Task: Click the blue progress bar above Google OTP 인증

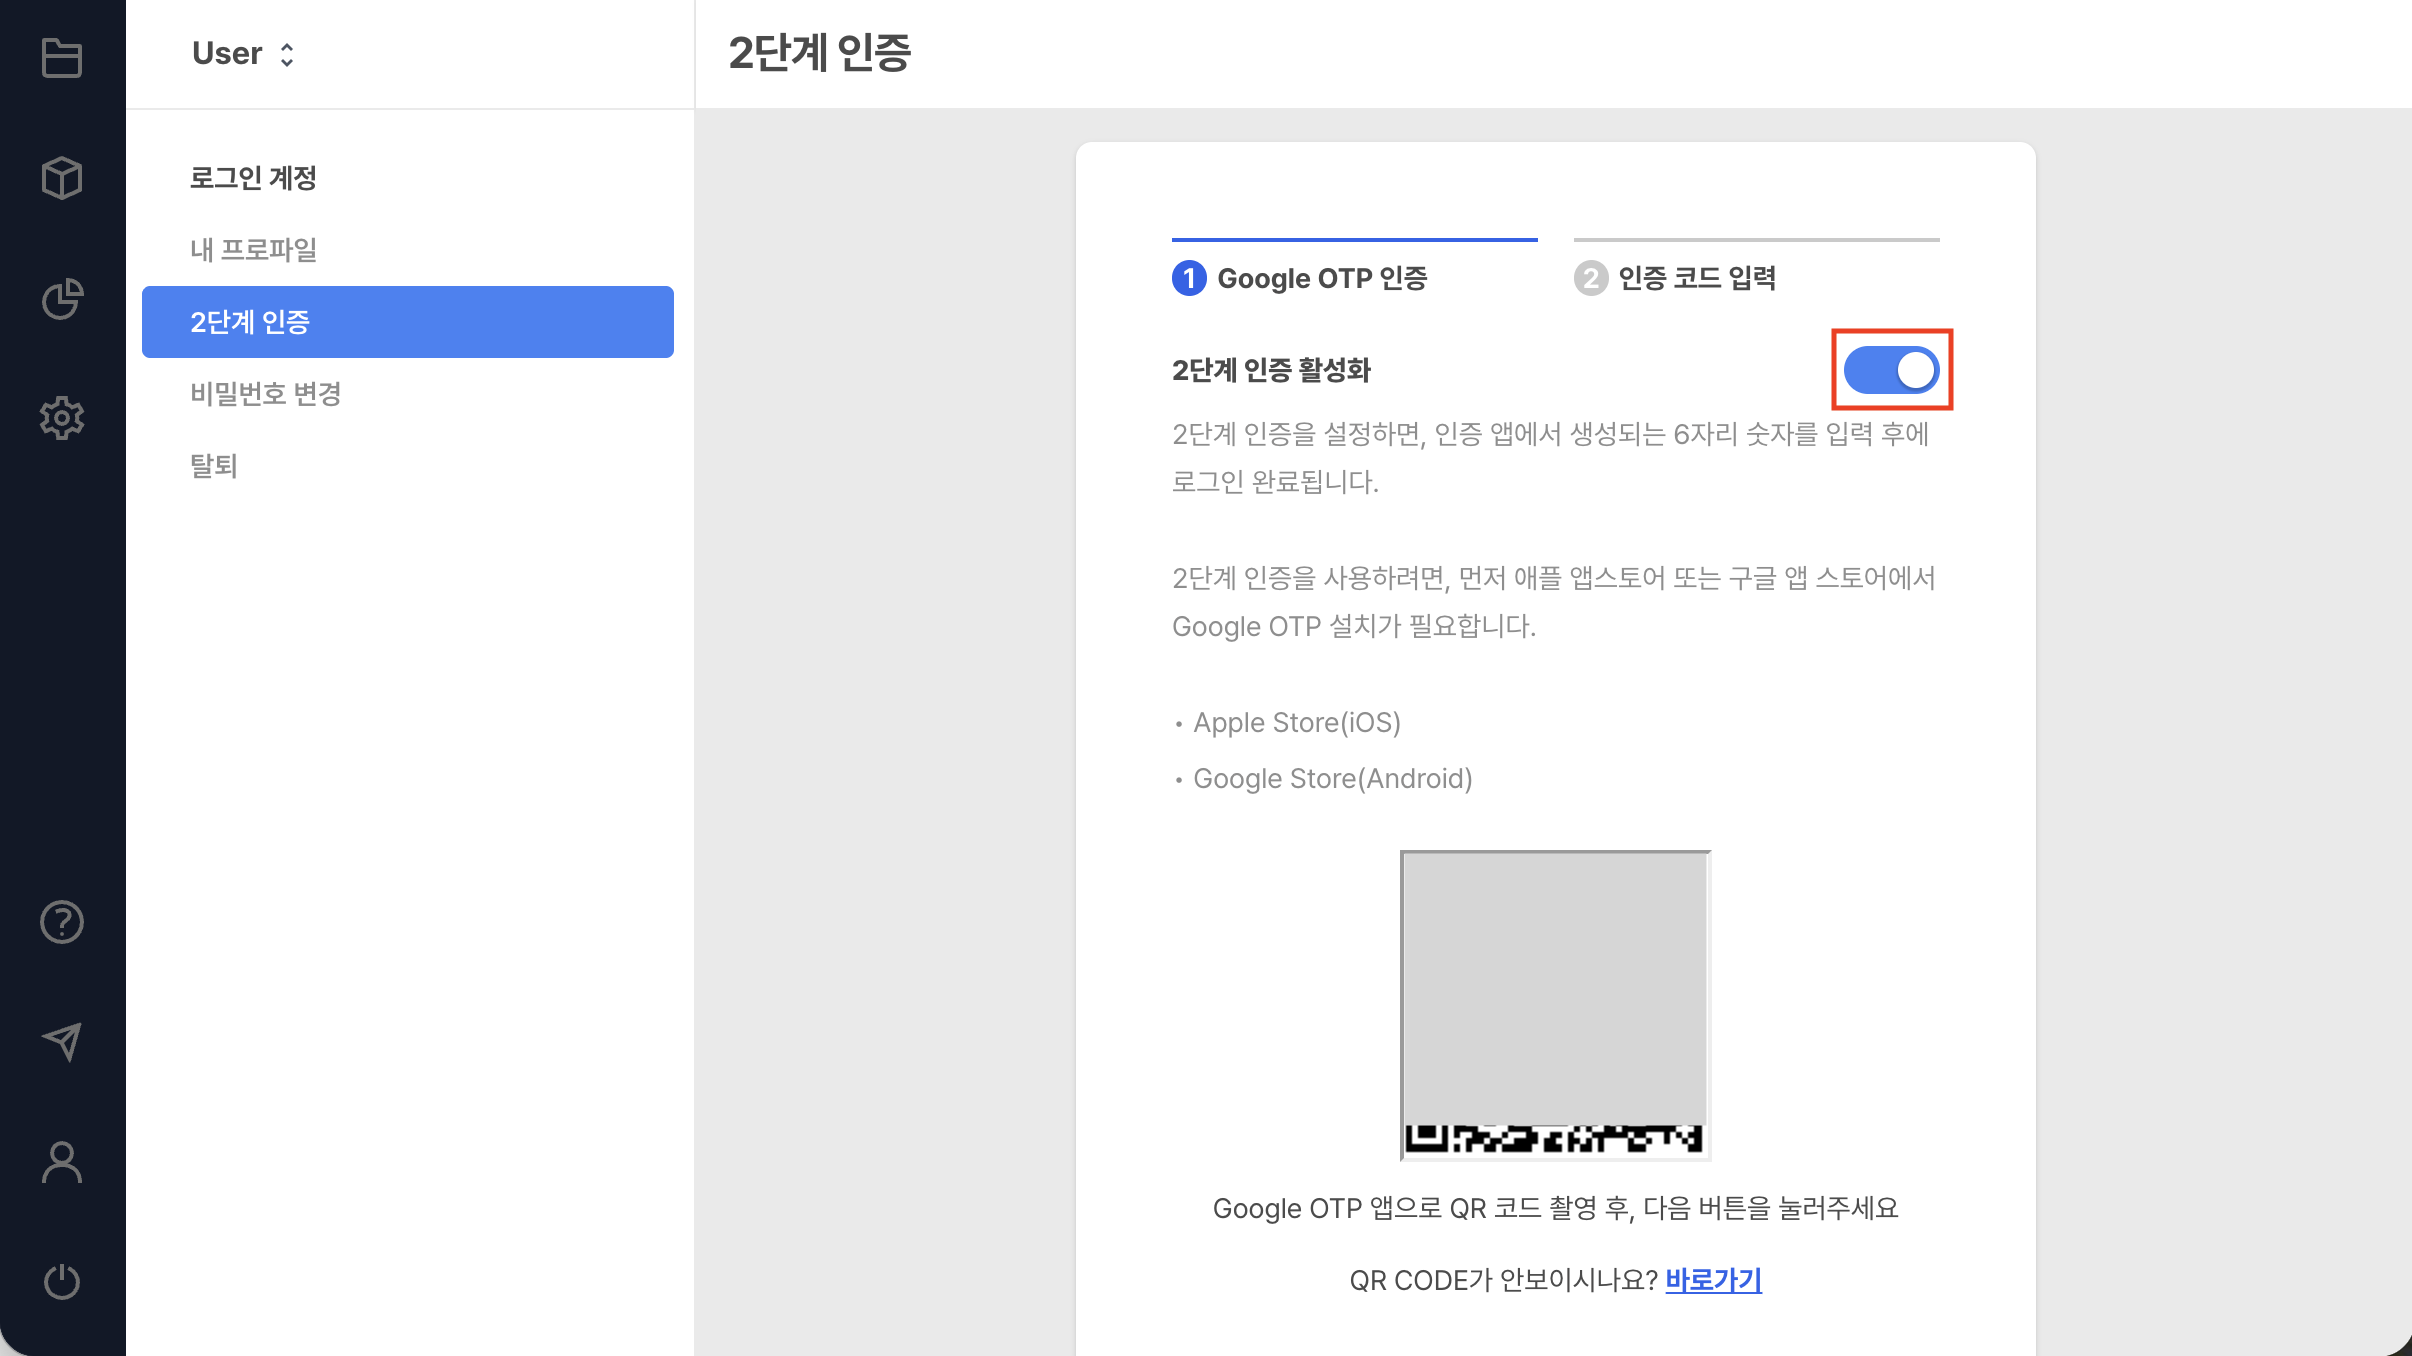Action: coord(1354,238)
